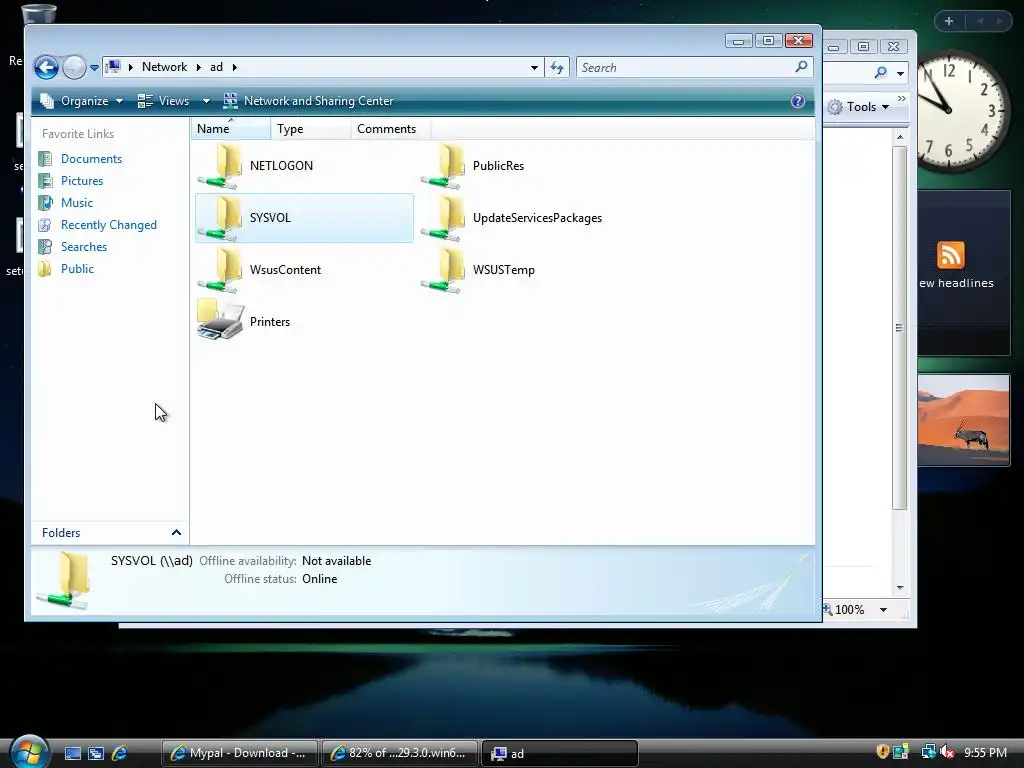The height and width of the screenshot is (768, 1024).
Task: Select the WsusContent shared folder icon
Action: click(221, 270)
